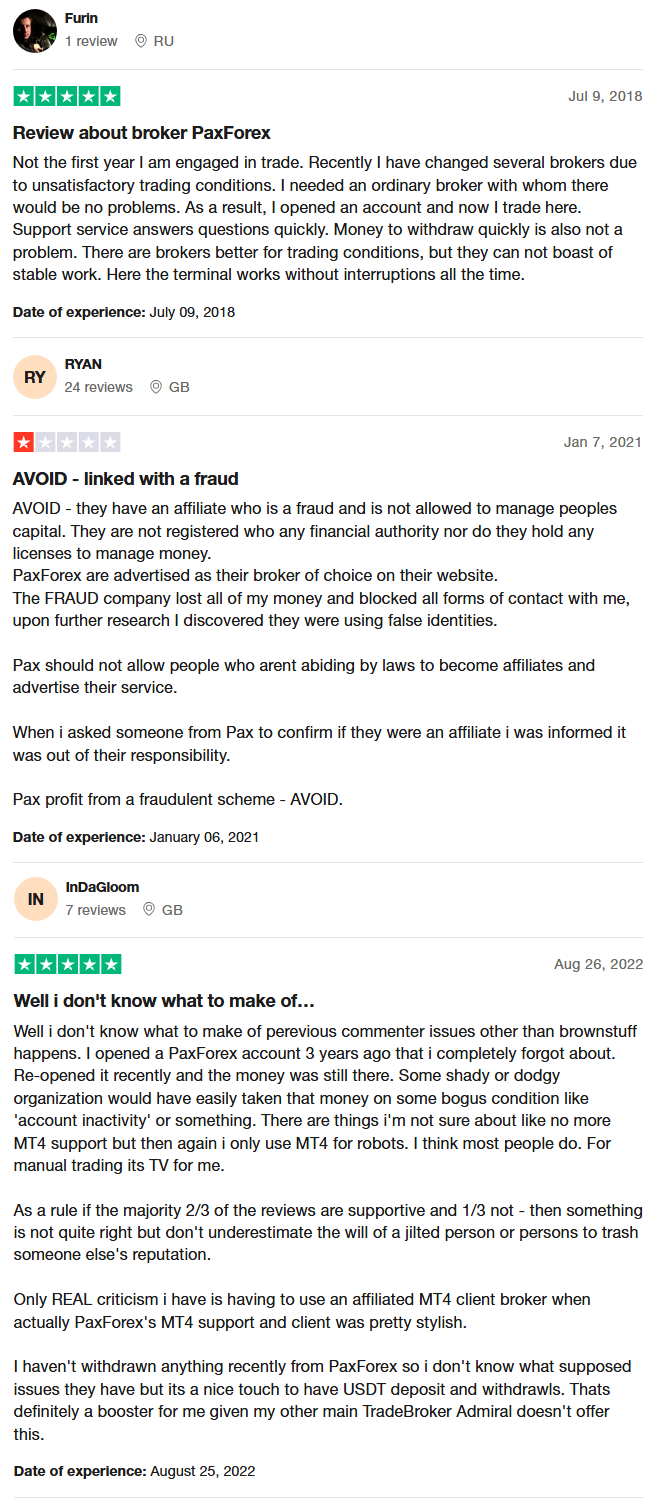Click InDaGloom's '7 reviews' count
Viewport: 653px width, 1503px height.
click(x=95, y=910)
